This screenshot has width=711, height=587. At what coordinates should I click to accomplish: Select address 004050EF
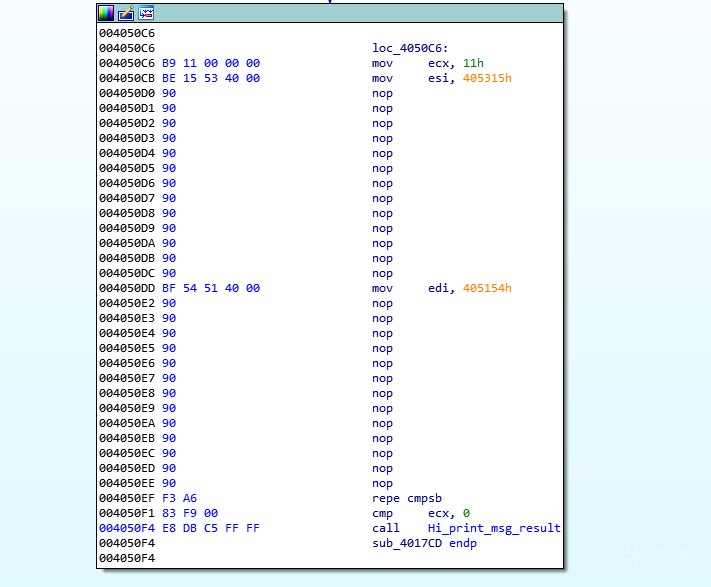coord(127,498)
